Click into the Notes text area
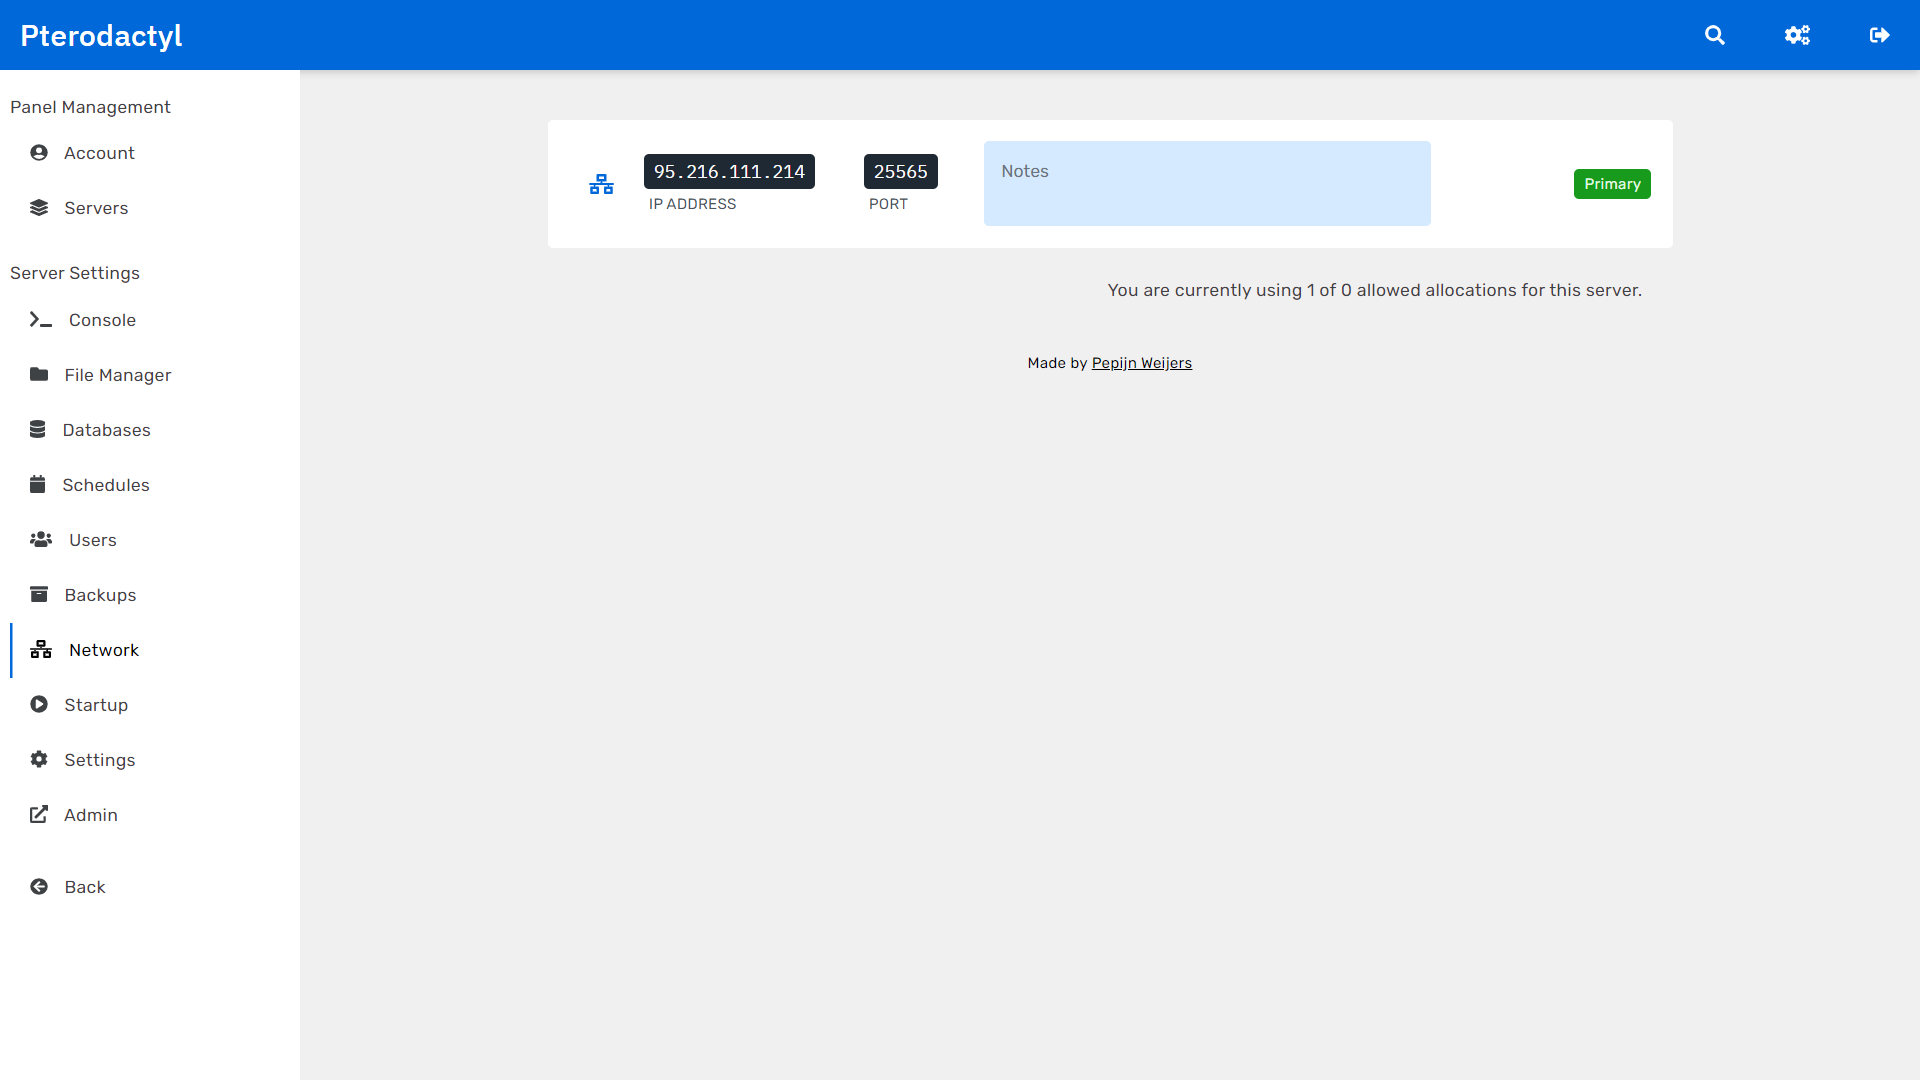 click(x=1206, y=184)
